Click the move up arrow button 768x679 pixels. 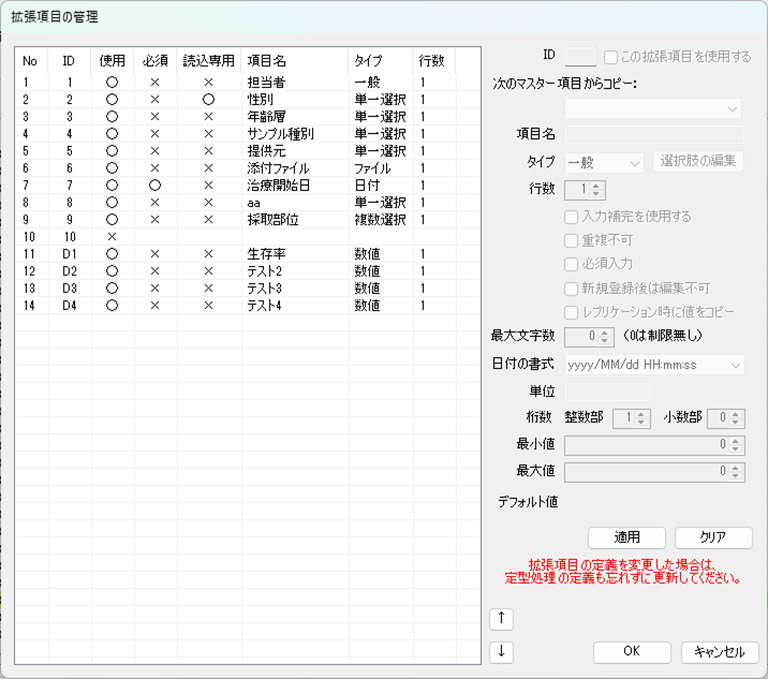(x=501, y=619)
